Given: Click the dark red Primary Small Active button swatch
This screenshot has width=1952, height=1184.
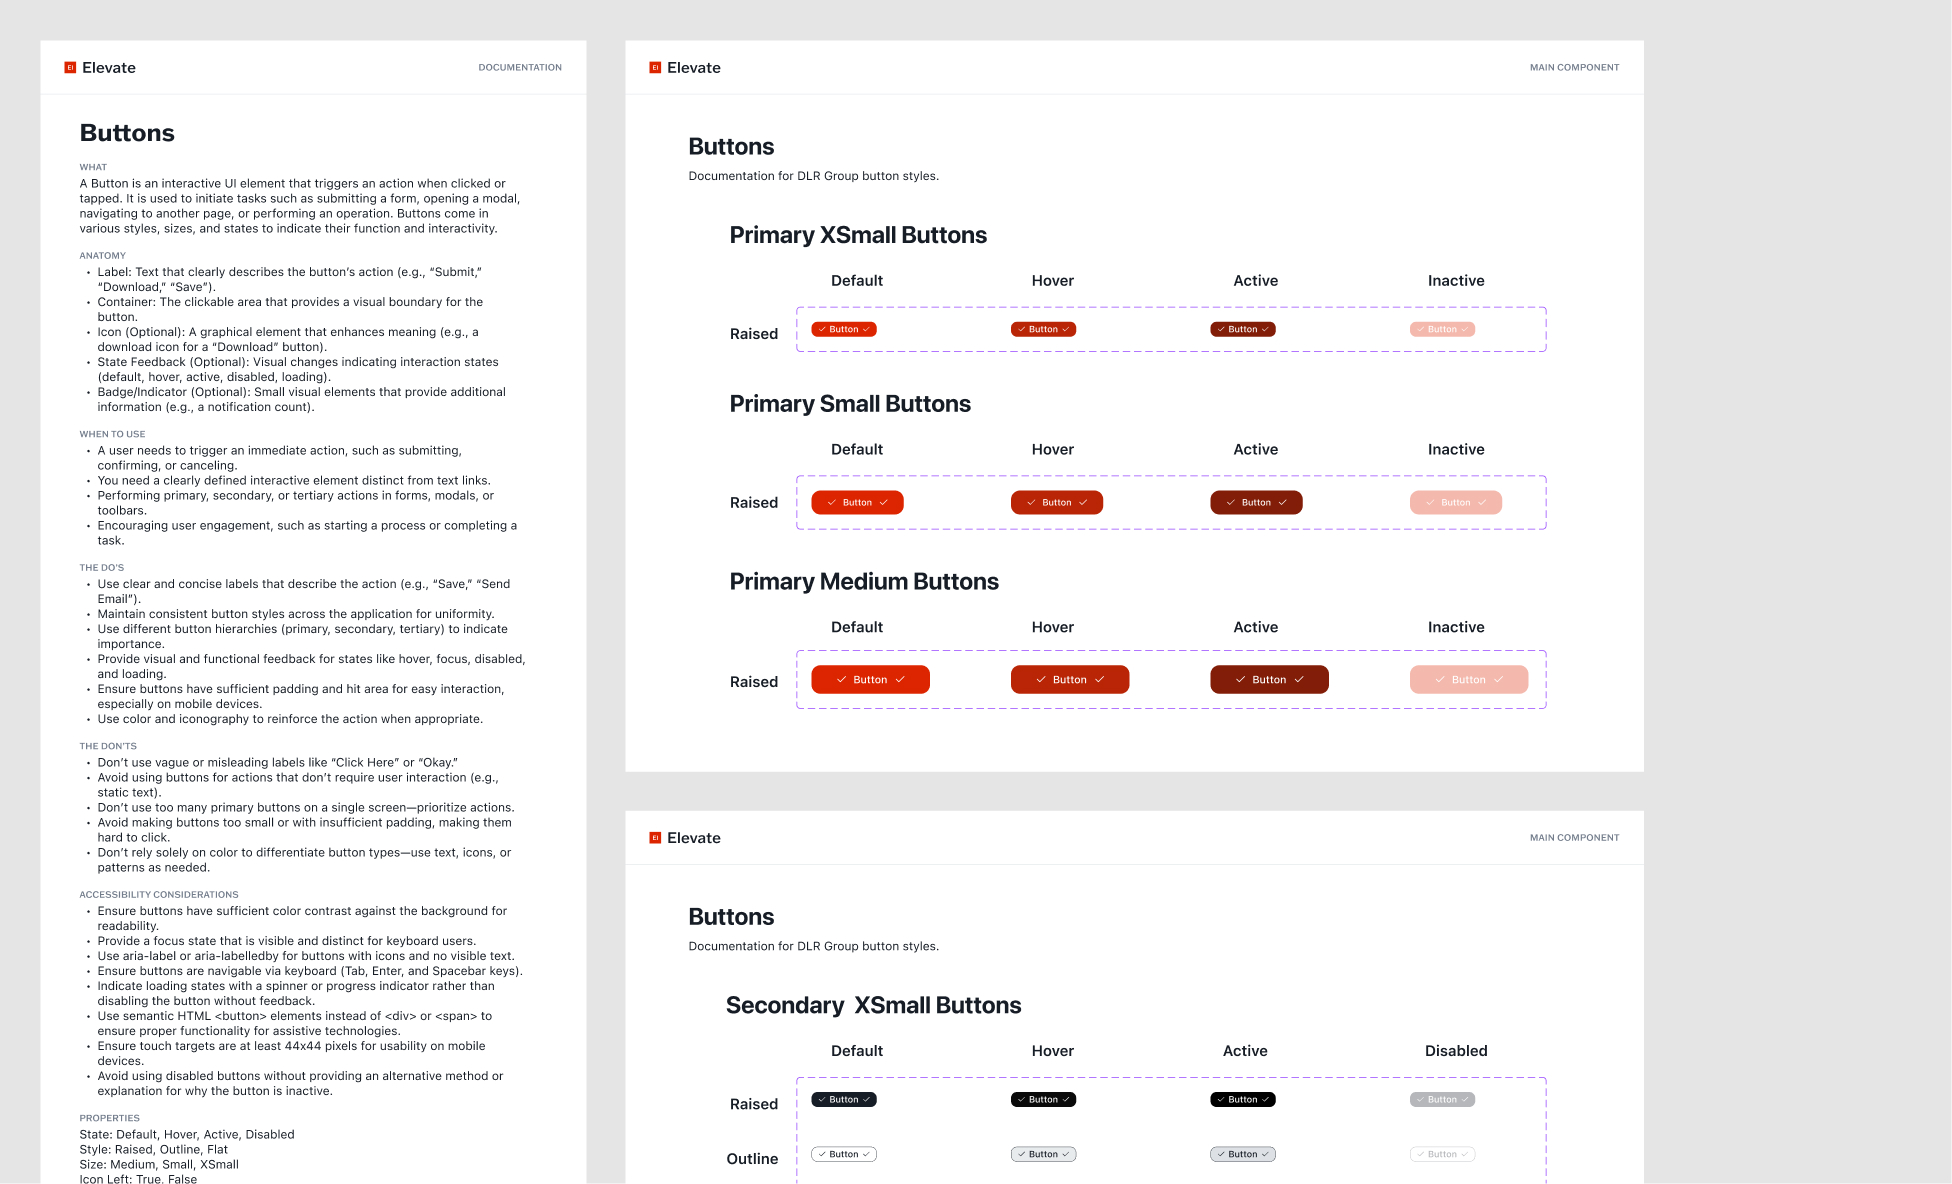Looking at the screenshot, I should [1256, 503].
